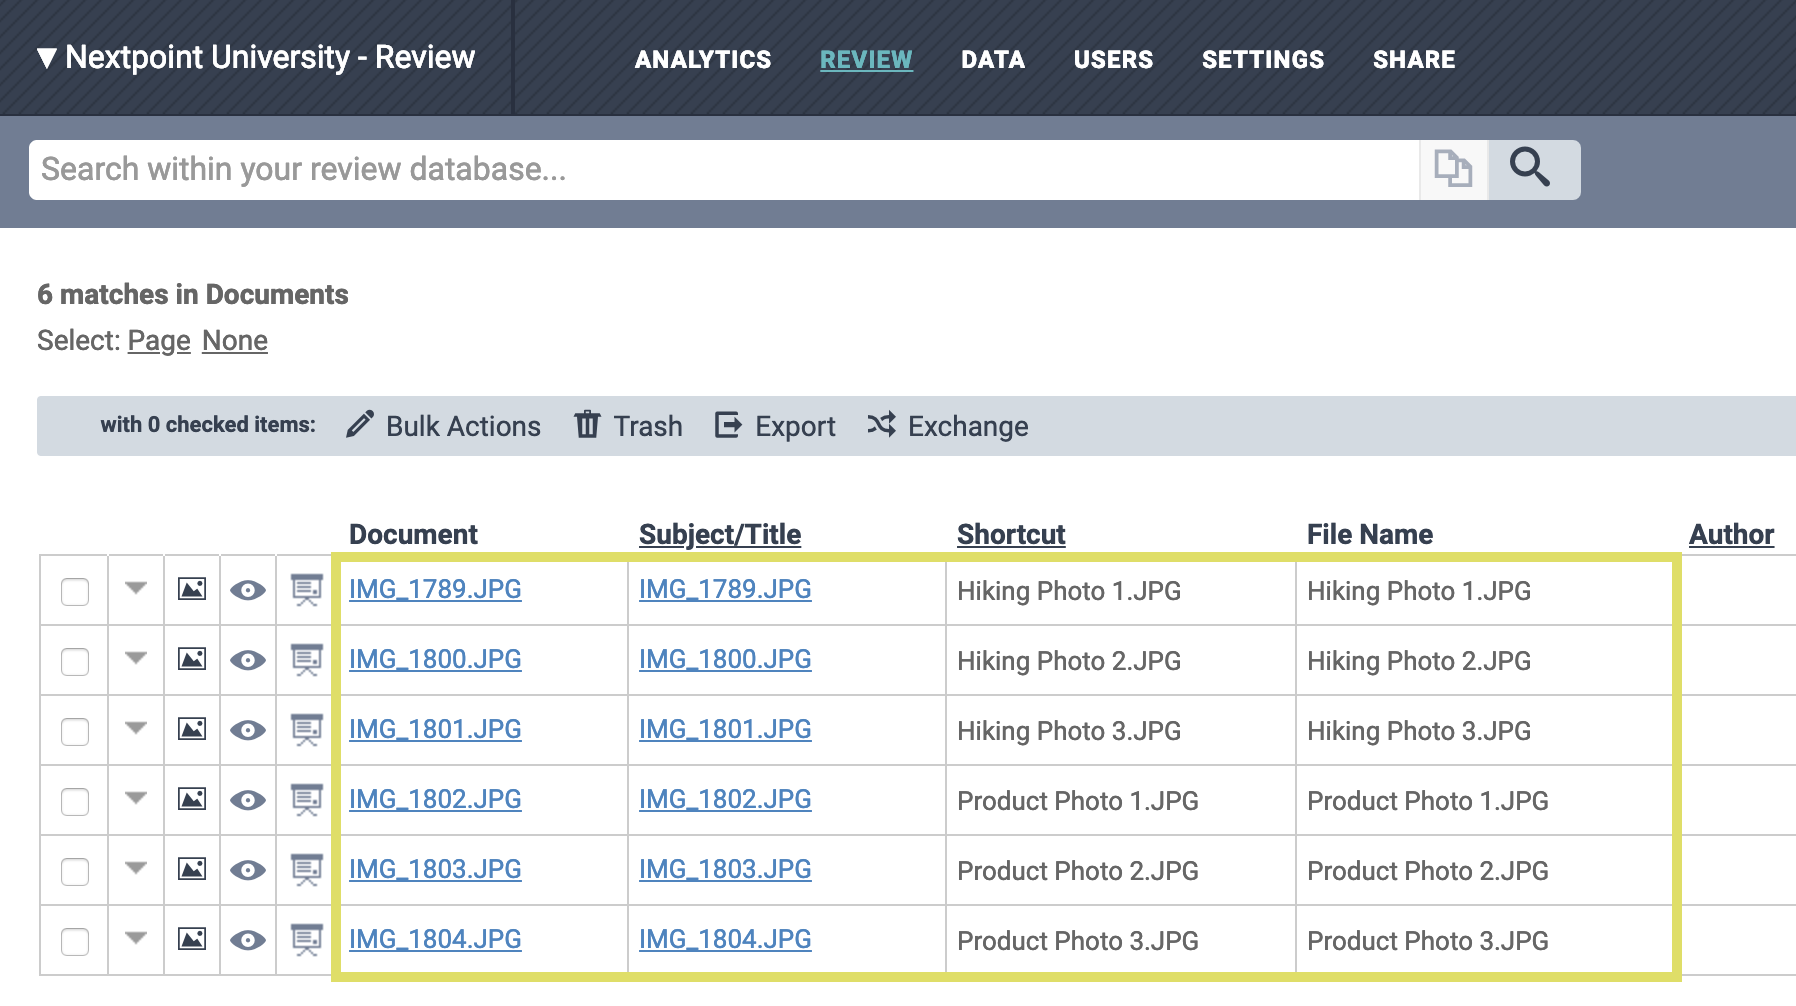
Task: Click the copy documents icon in search bar
Action: [1453, 169]
